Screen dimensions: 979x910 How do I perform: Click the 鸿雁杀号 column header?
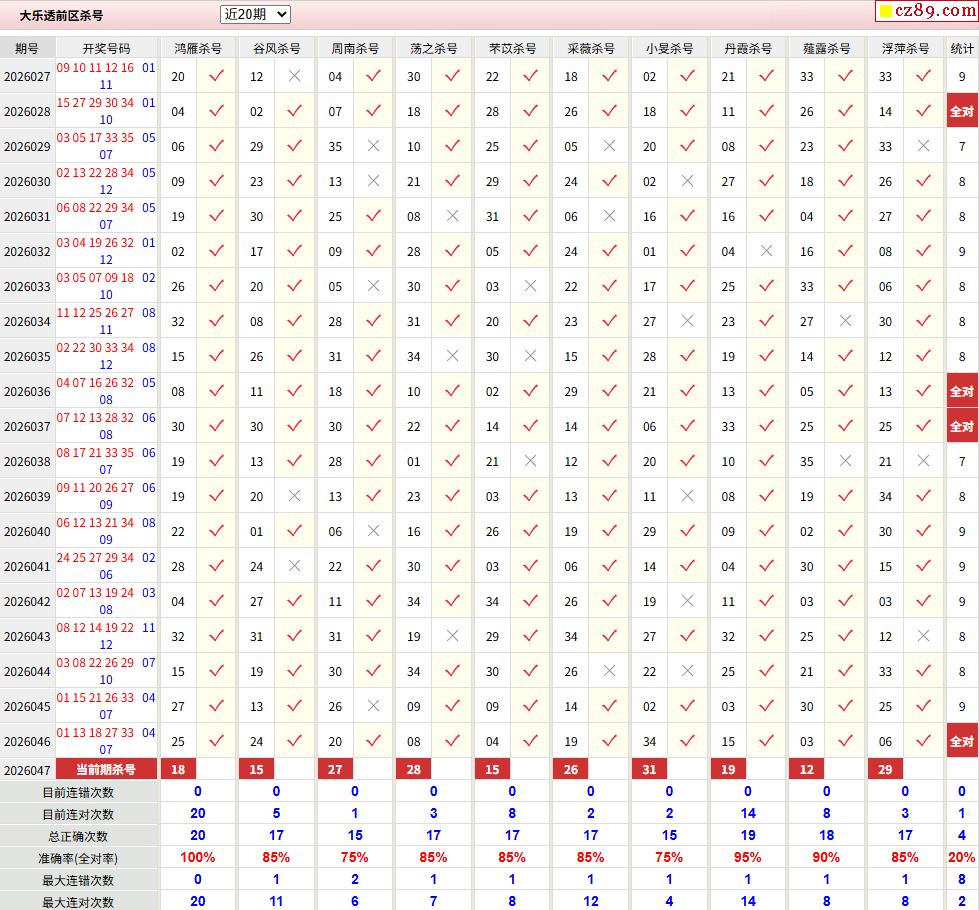(198, 48)
